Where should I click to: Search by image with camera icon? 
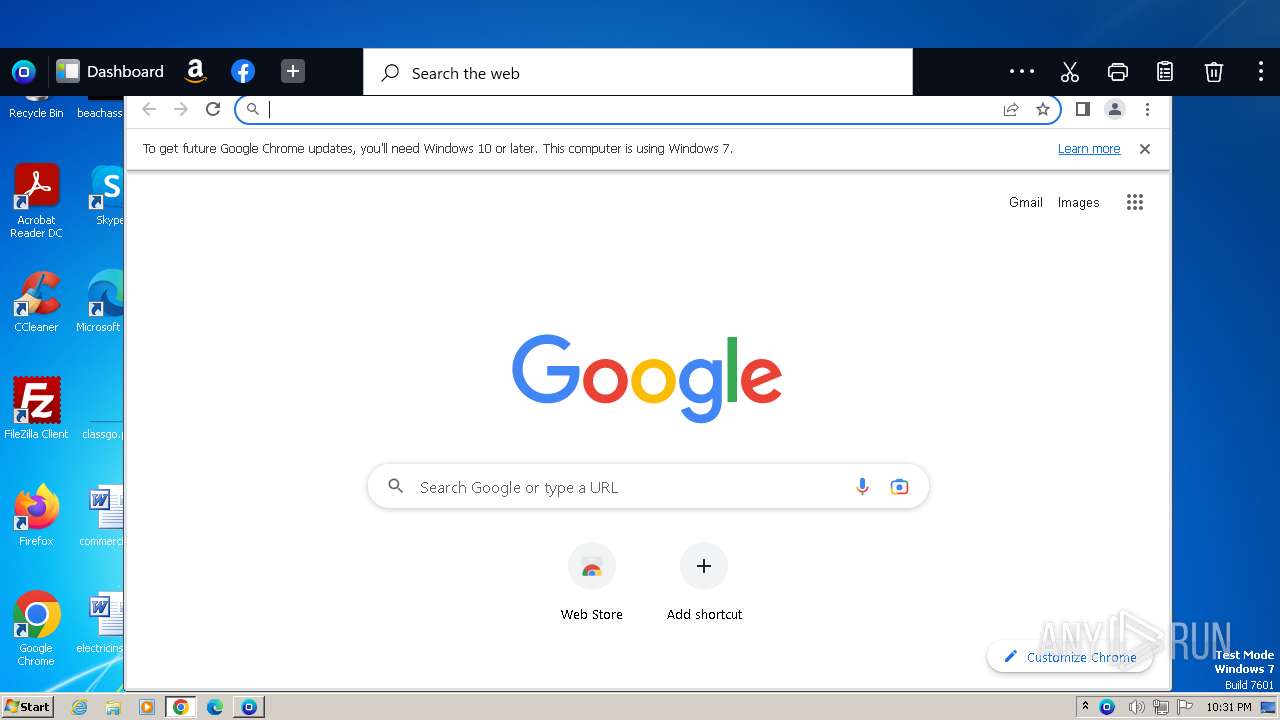click(899, 487)
